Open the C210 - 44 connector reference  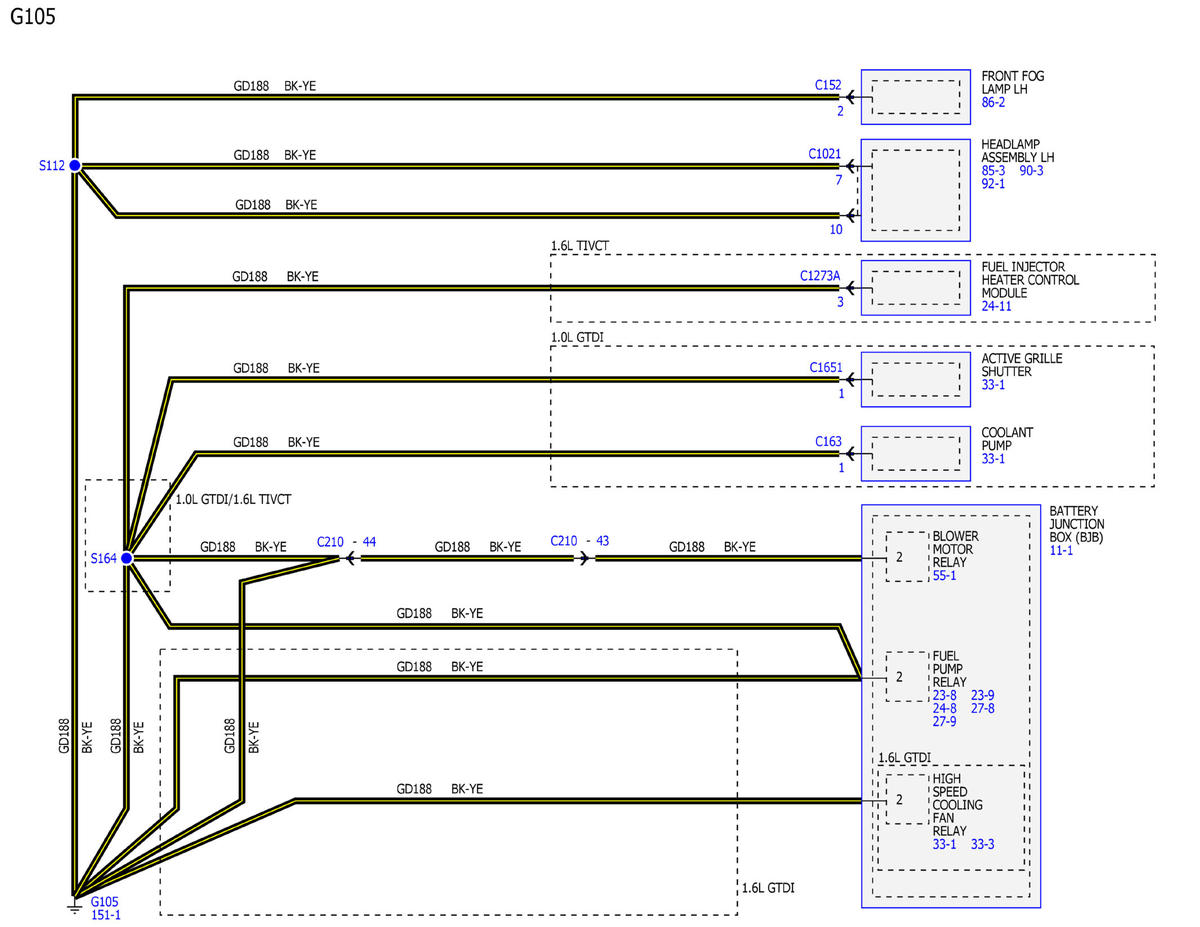pyautogui.click(x=346, y=541)
